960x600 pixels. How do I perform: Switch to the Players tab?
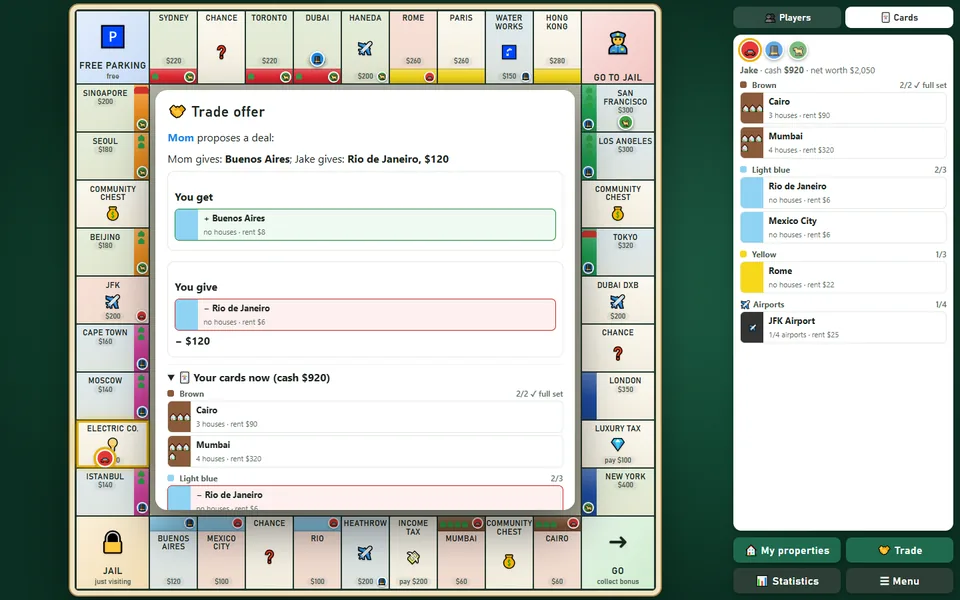coord(787,18)
